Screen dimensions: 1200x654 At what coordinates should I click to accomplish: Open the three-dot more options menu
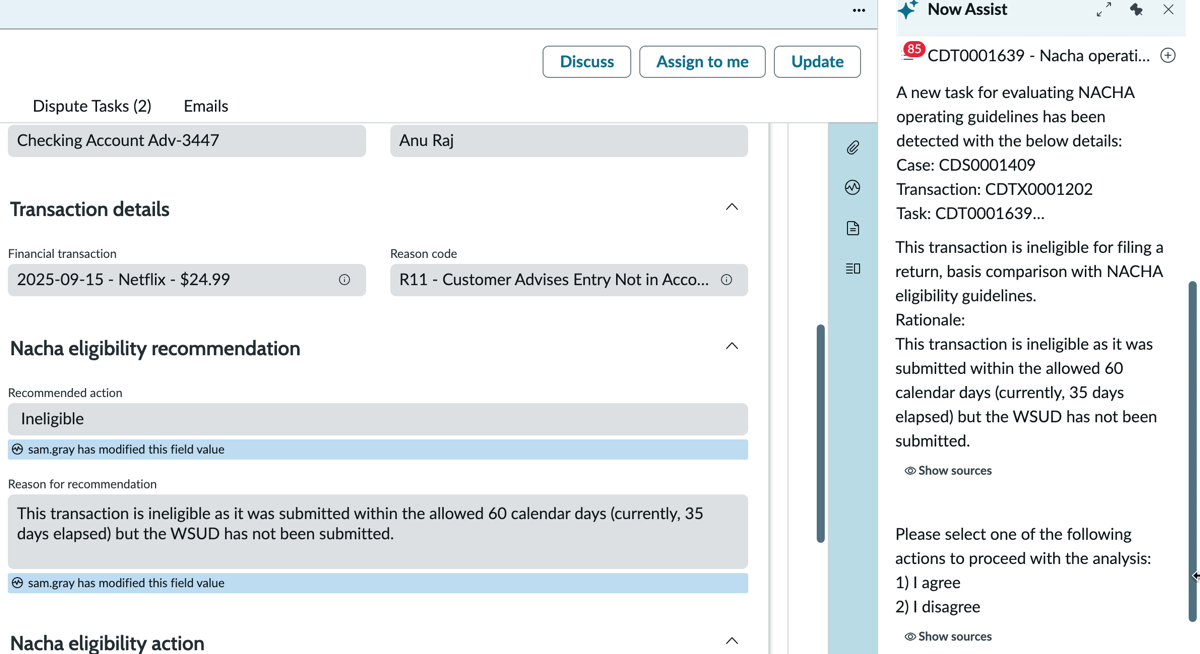858,10
